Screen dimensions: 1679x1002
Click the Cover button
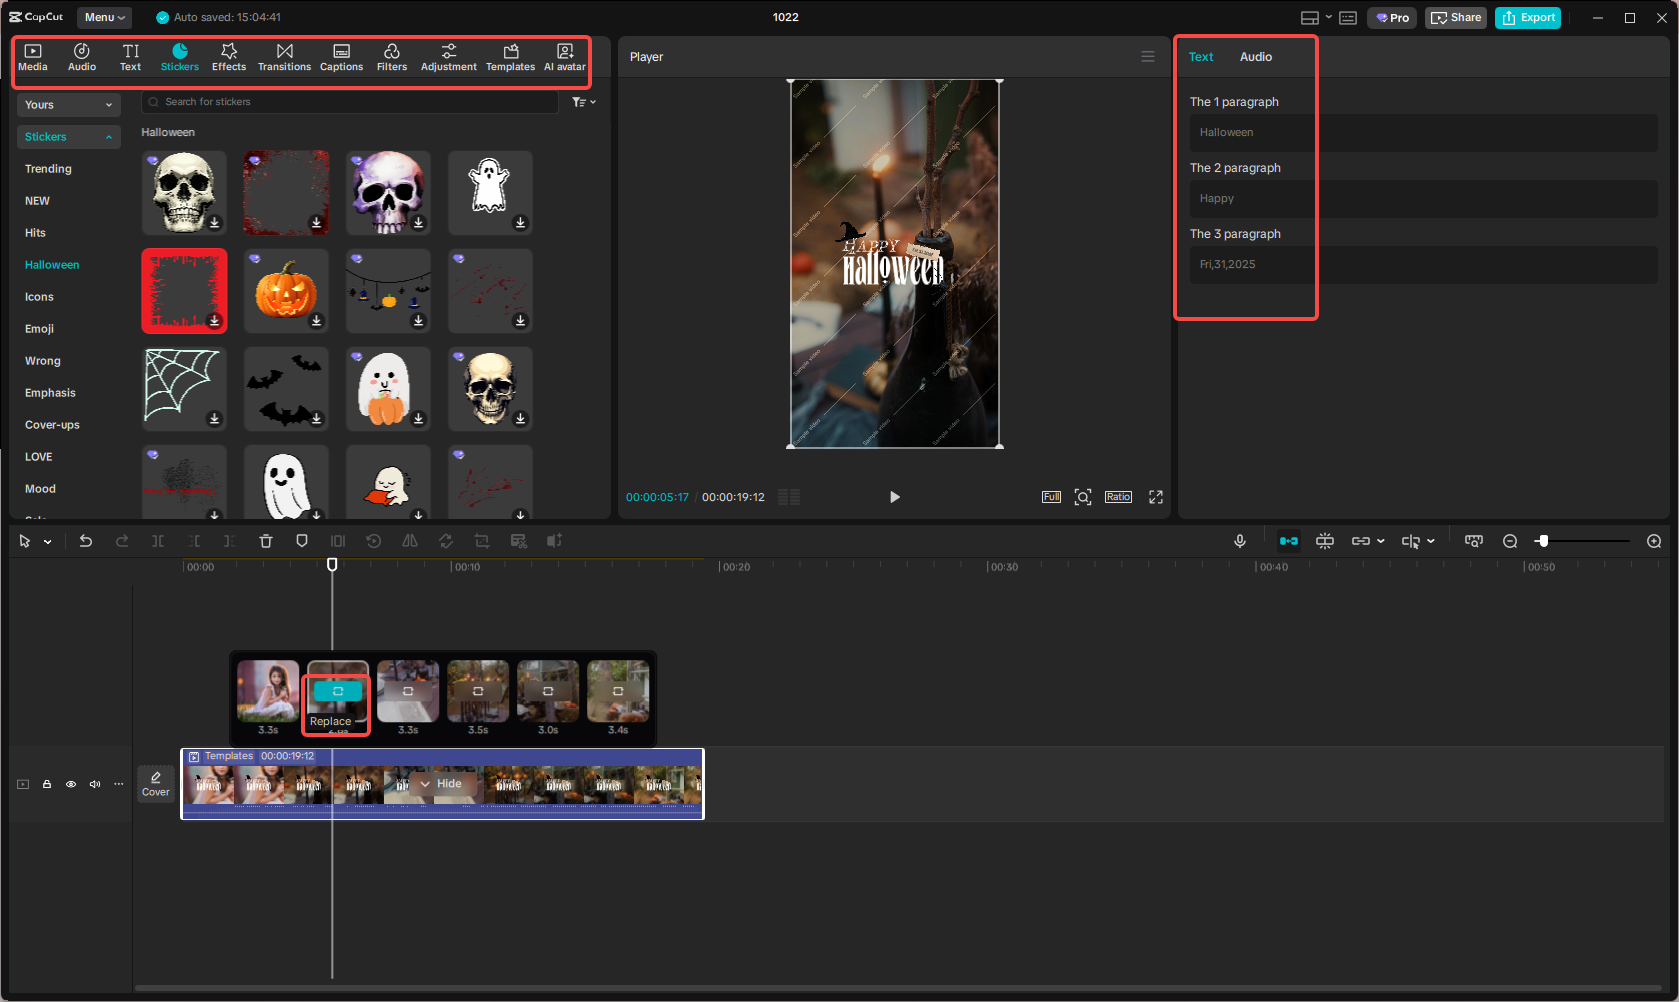click(x=156, y=784)
